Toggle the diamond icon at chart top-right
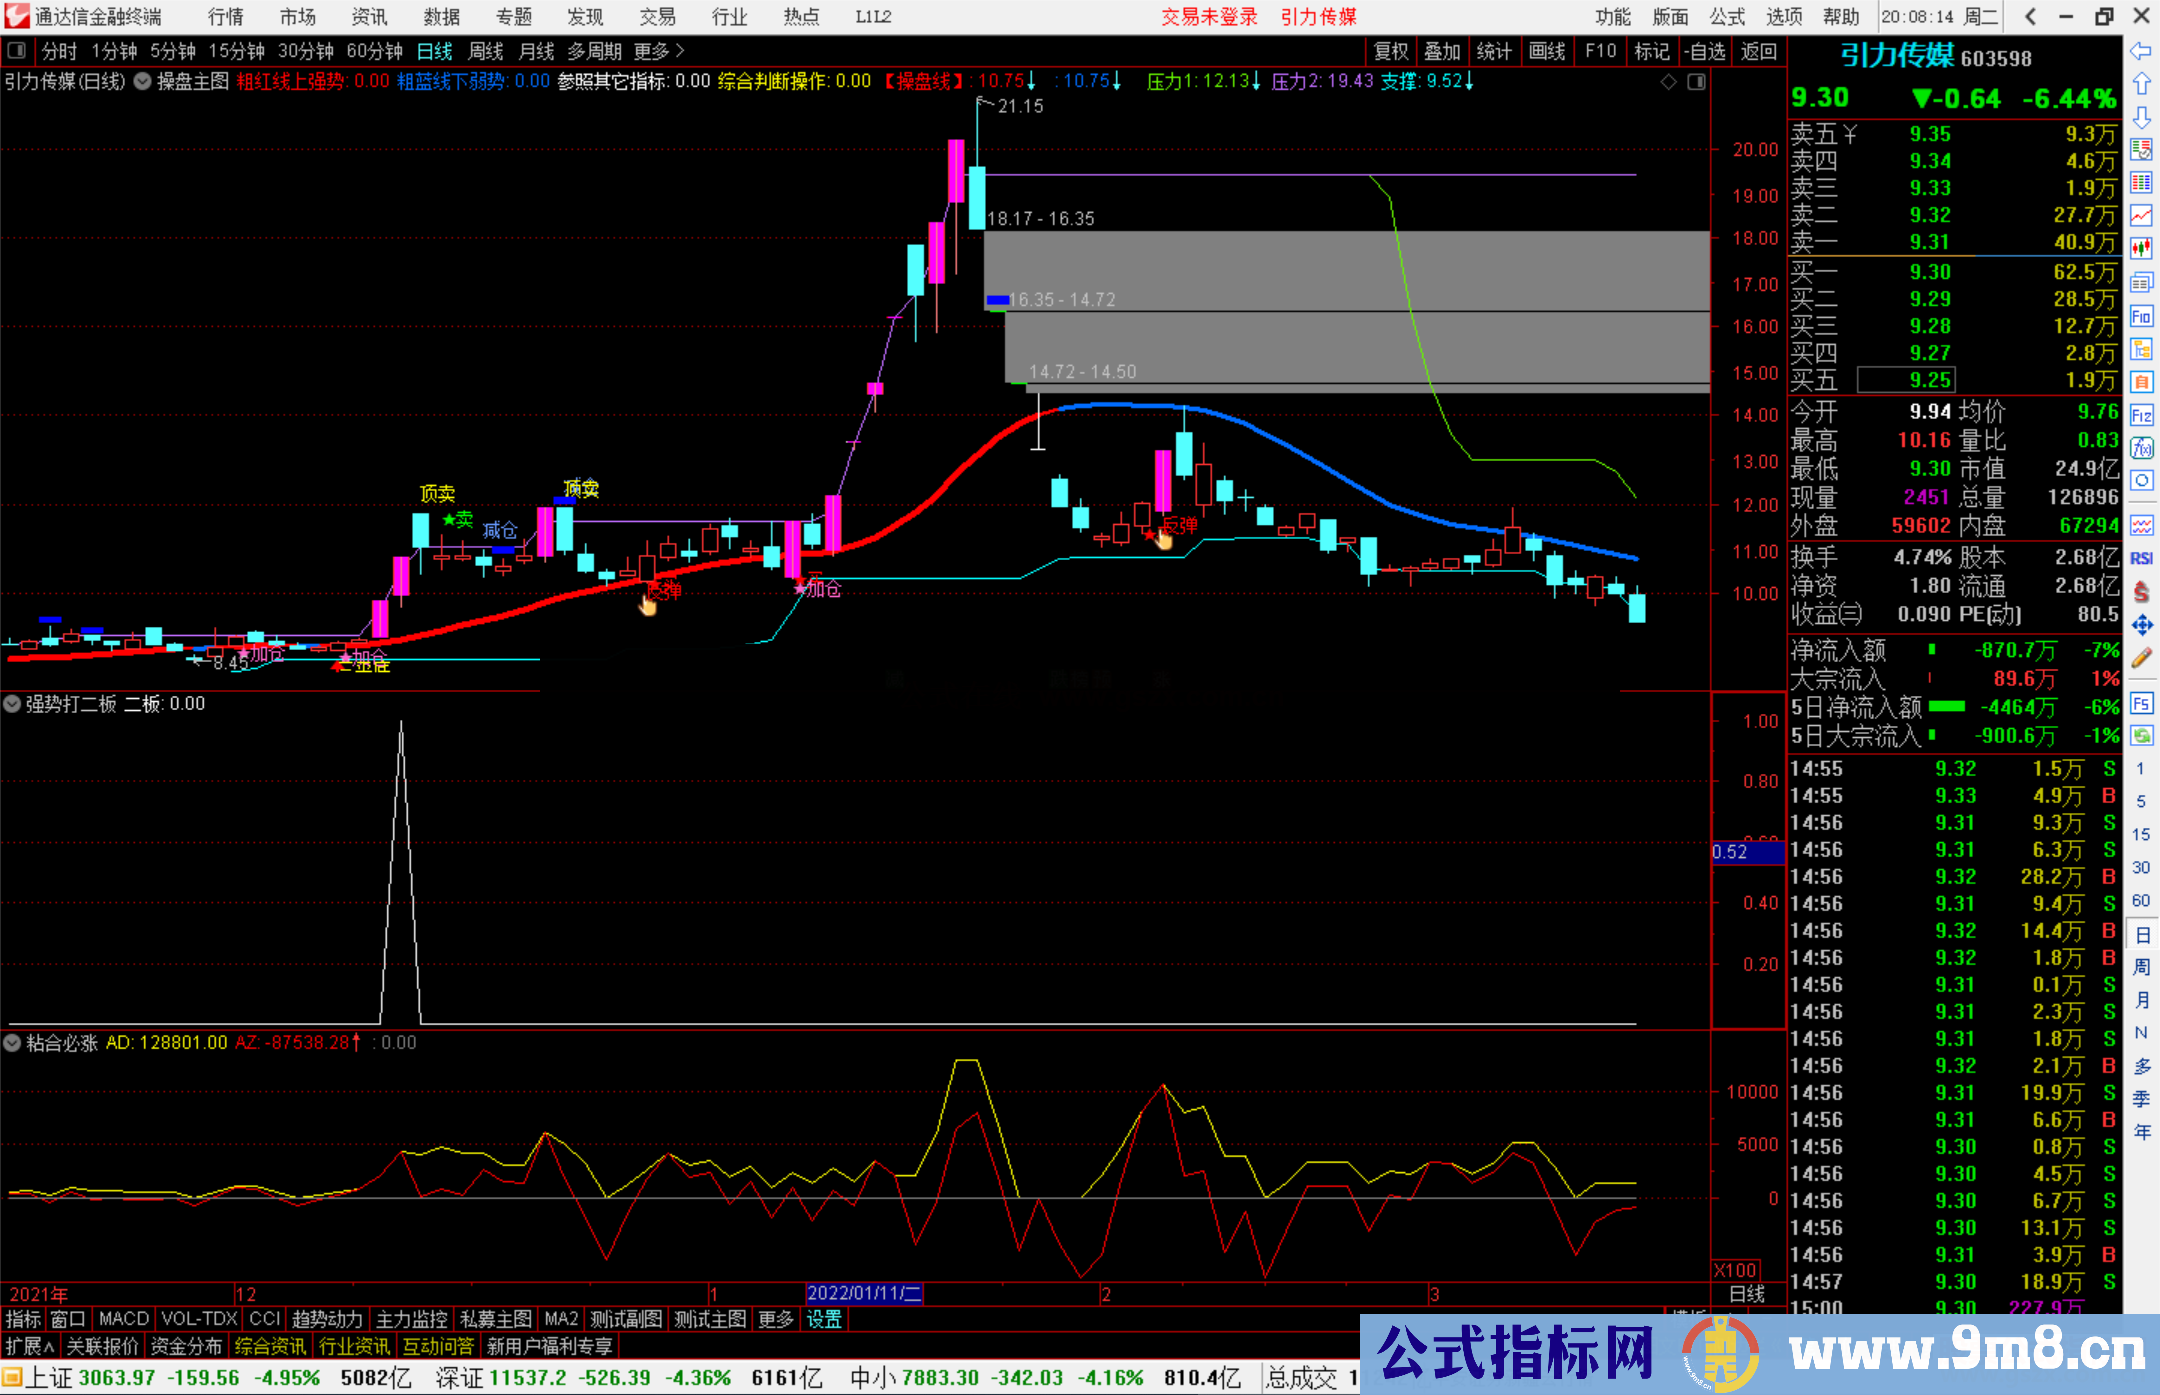The height and width of the screenshot is (1395, 2160). click(x=1668, y=81)
